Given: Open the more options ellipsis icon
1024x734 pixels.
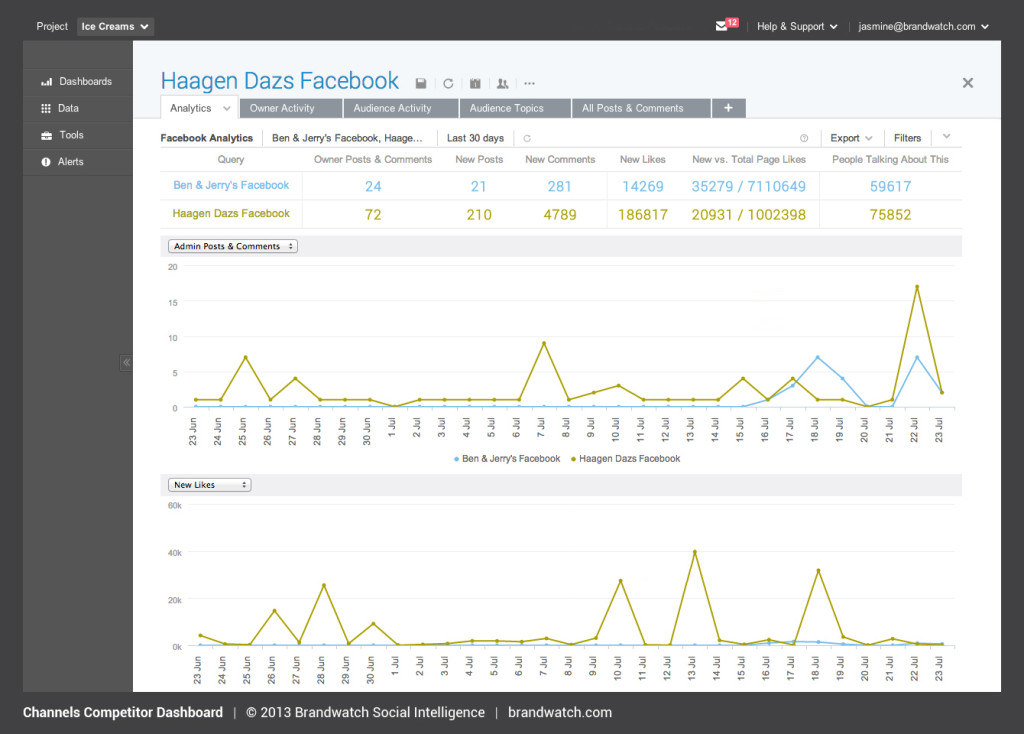Looking at the screenshot, I should [x=530, y=84].
